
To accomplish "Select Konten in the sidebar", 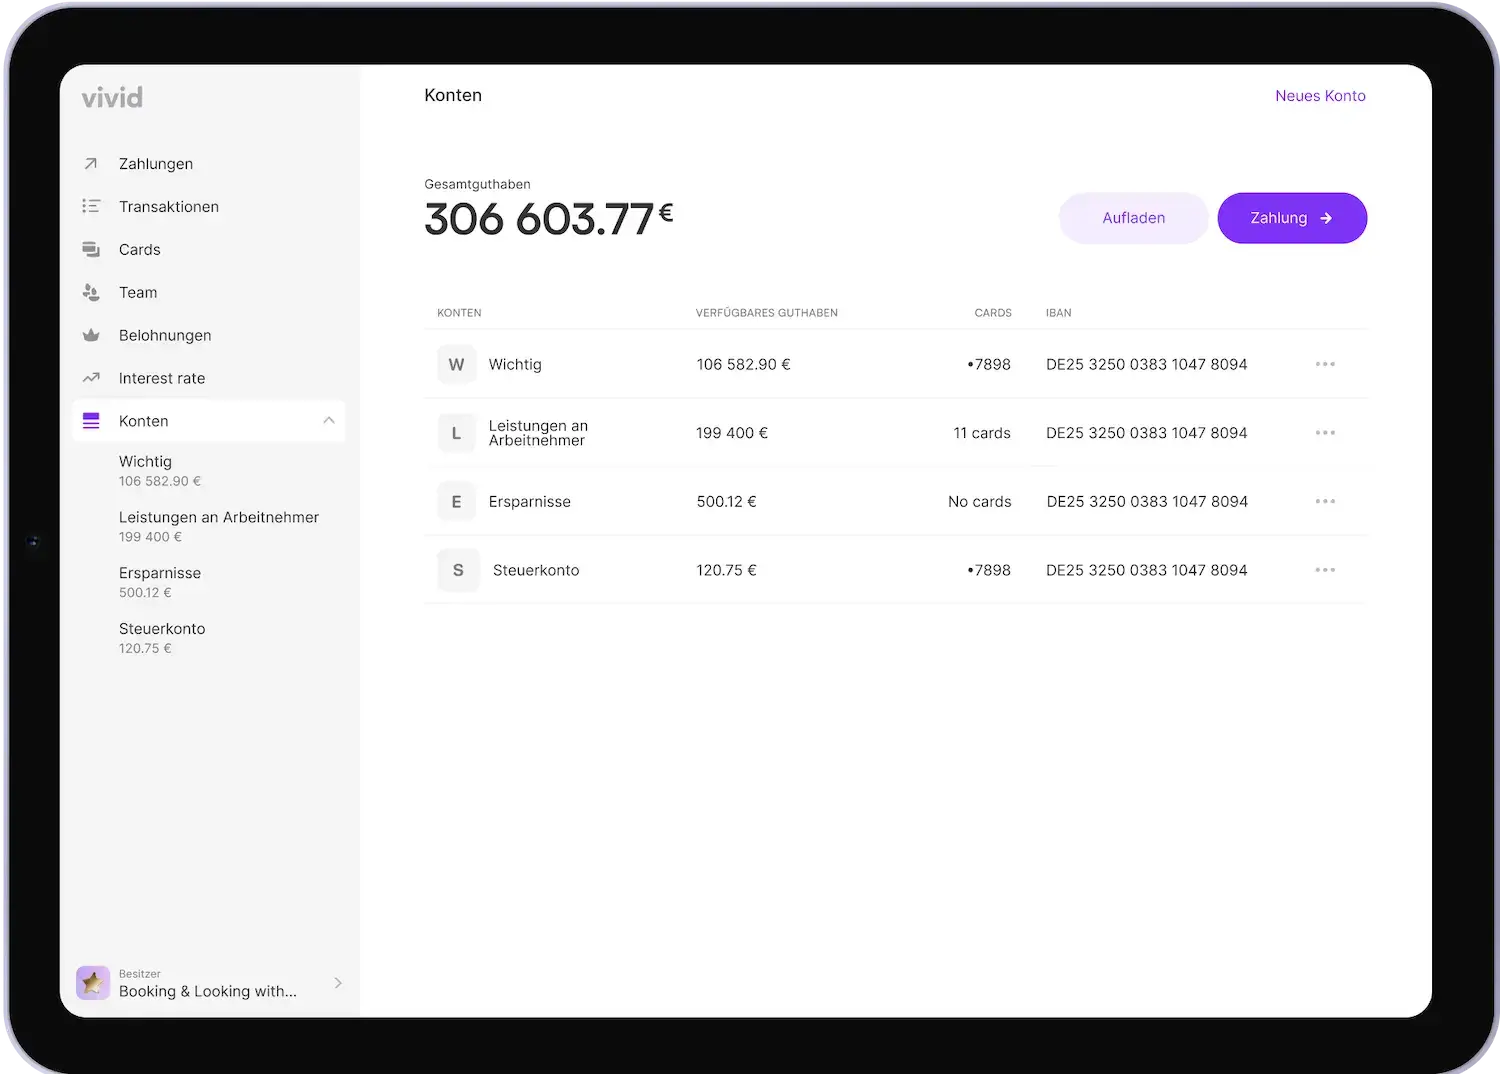I will coord(209,421).
